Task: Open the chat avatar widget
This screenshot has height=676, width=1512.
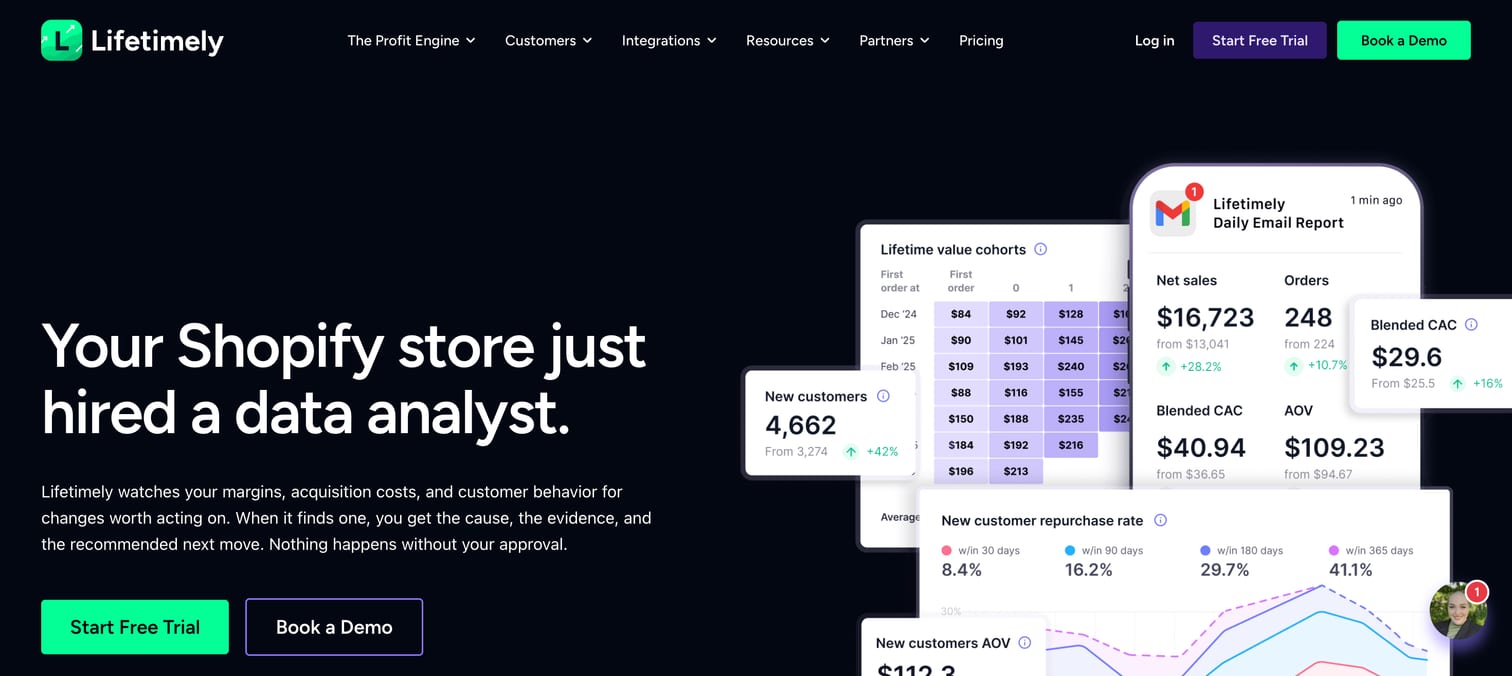Action: pyautogui.click(x=1457, y=611)
